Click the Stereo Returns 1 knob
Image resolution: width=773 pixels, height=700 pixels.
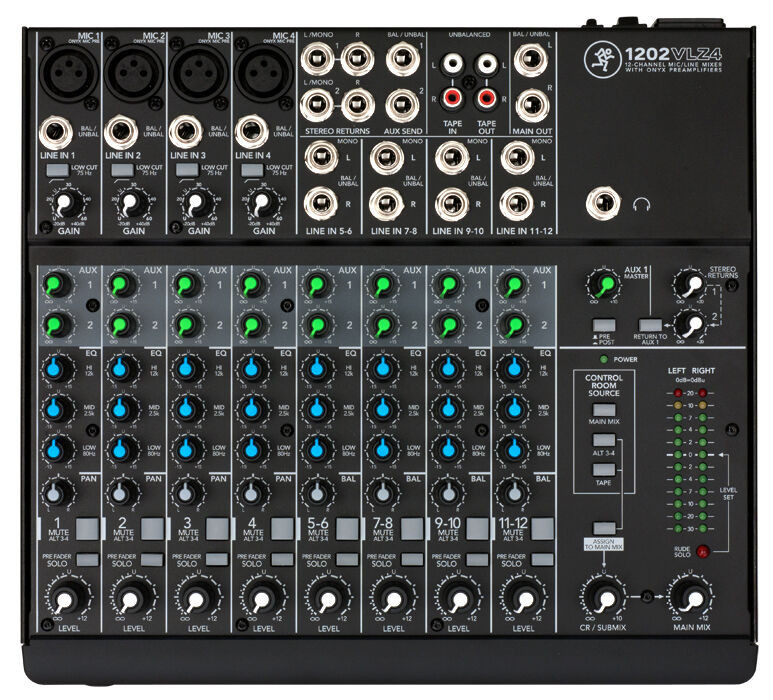point(691,284)
